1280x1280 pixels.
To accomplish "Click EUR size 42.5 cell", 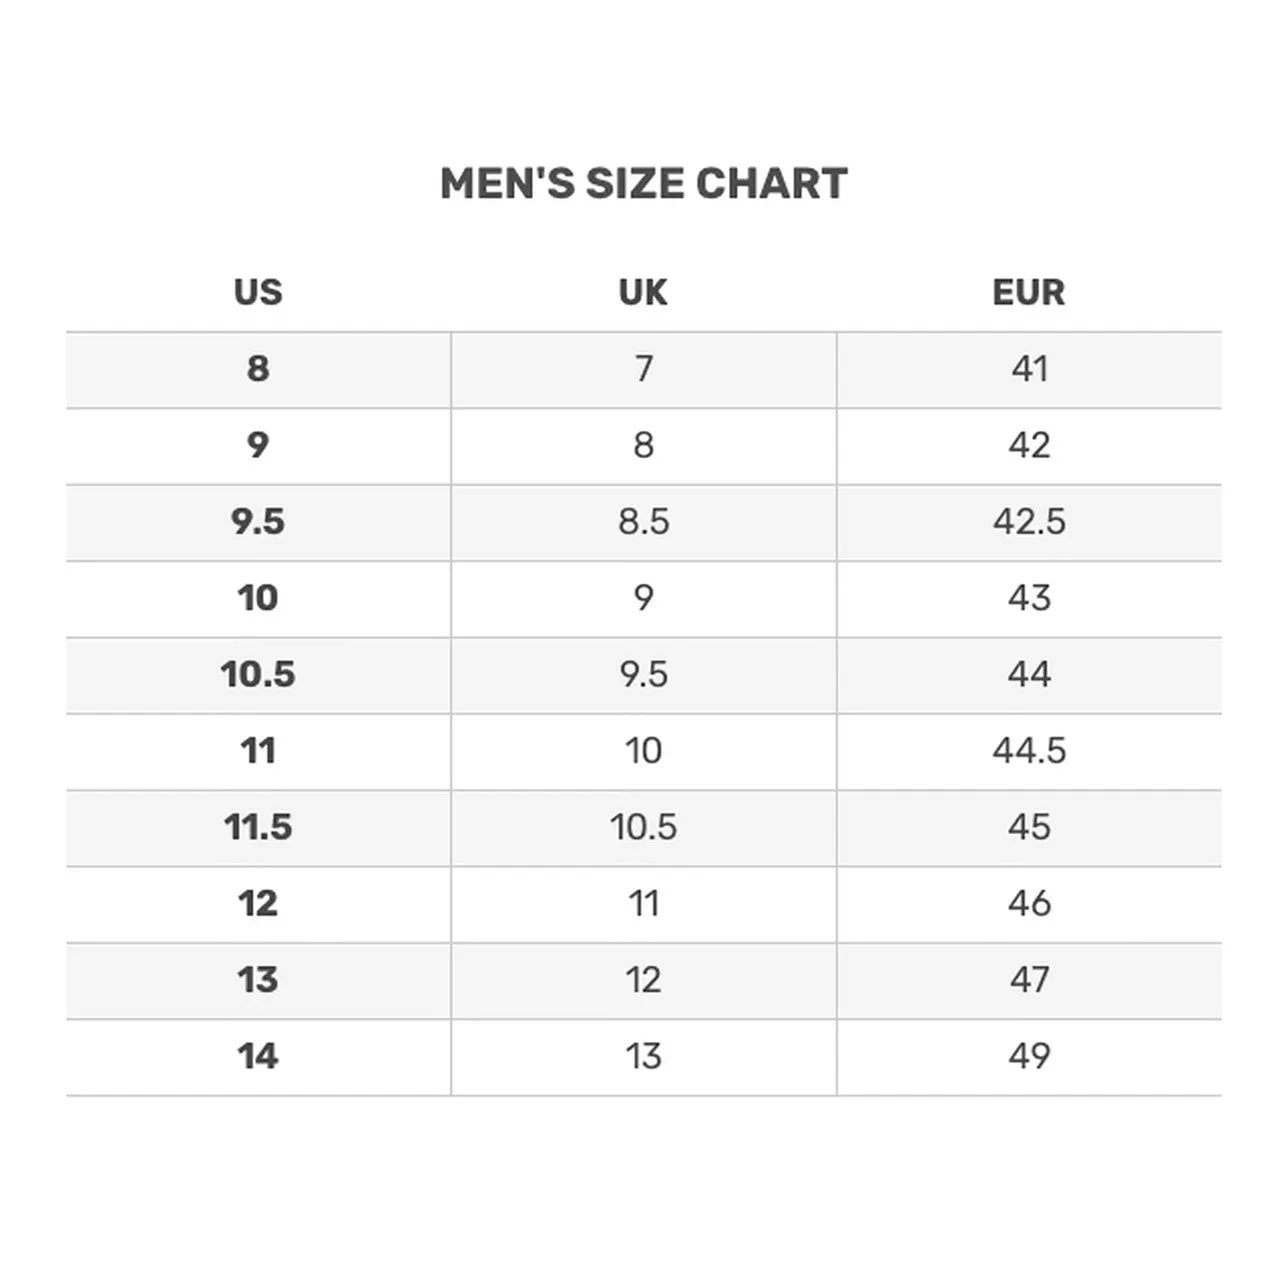I will [x=1029, y=523].
